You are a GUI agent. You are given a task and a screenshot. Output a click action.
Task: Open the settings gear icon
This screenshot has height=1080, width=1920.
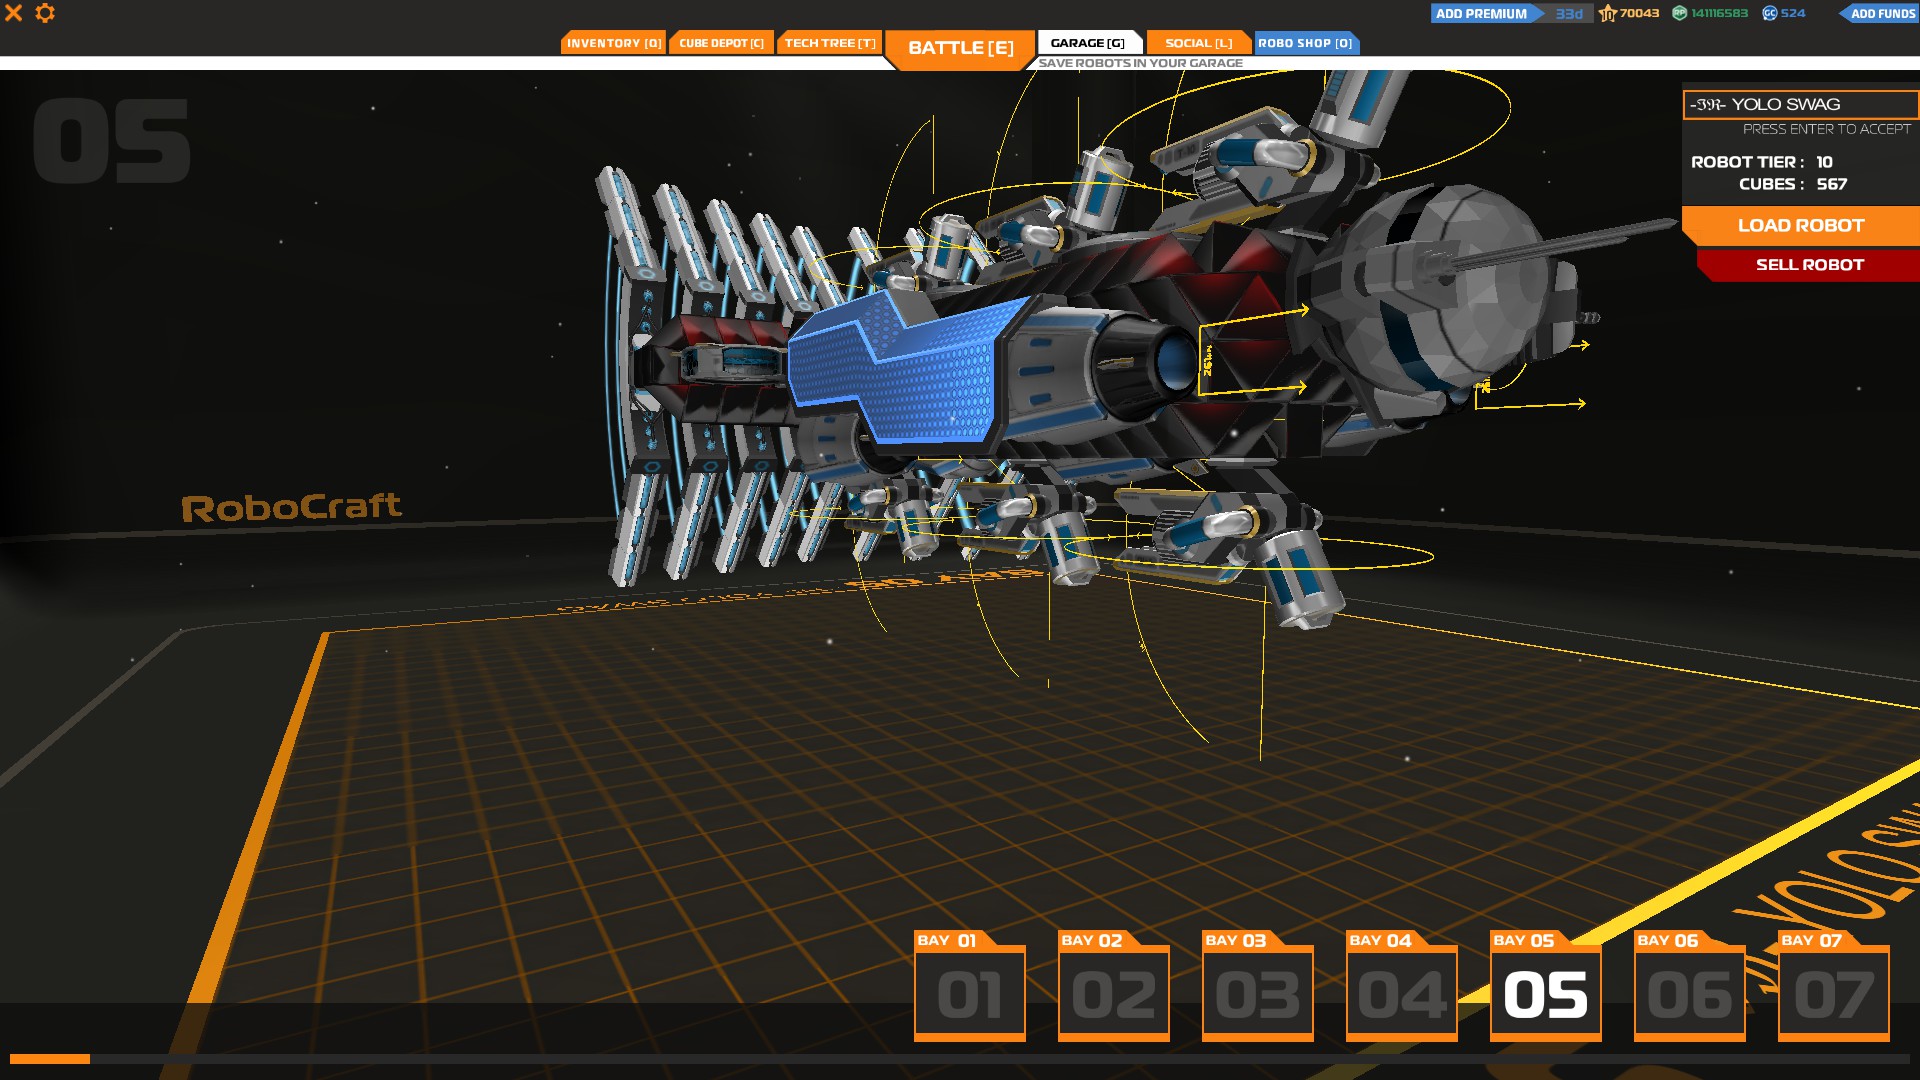tap(45, 13)
